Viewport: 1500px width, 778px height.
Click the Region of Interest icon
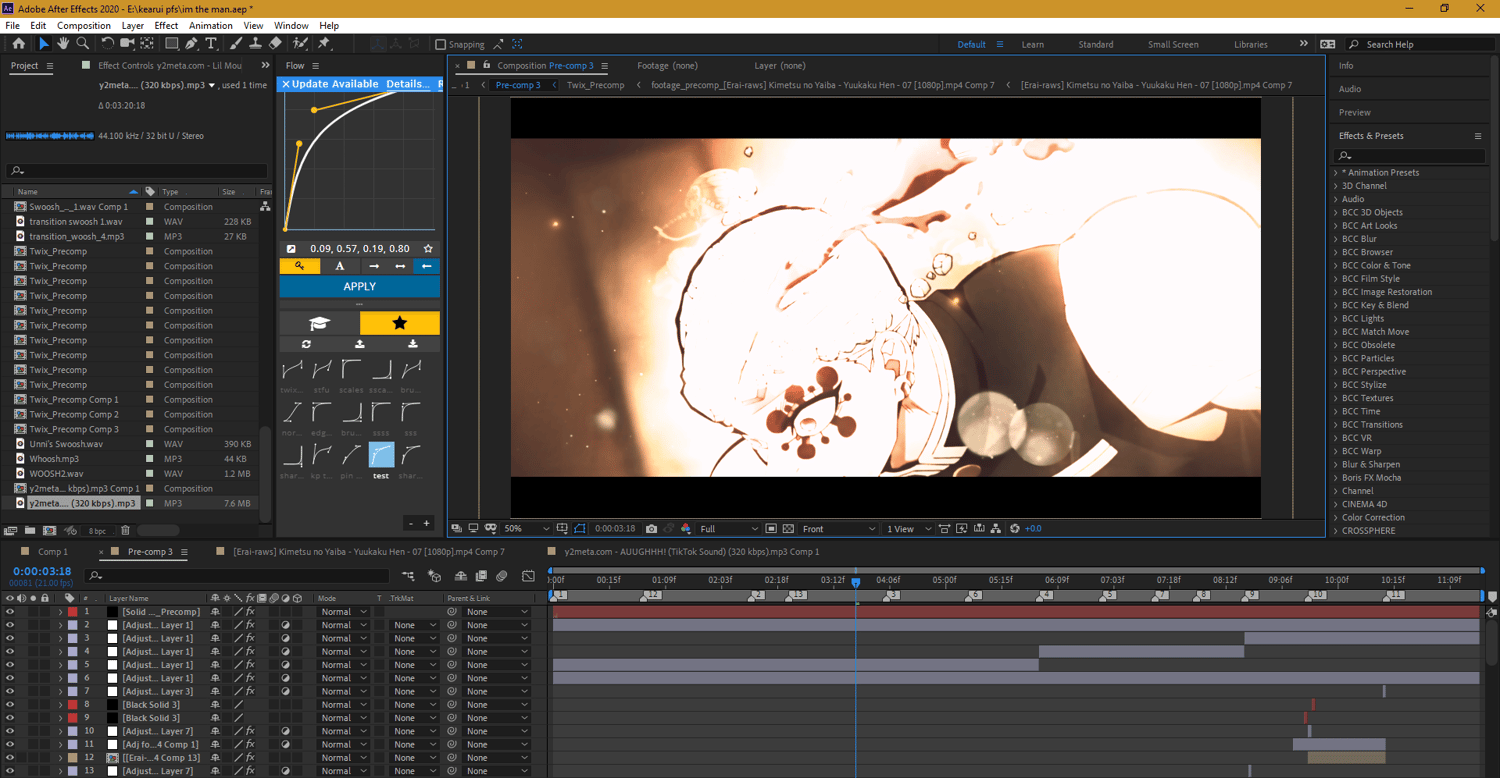(771, 529)
